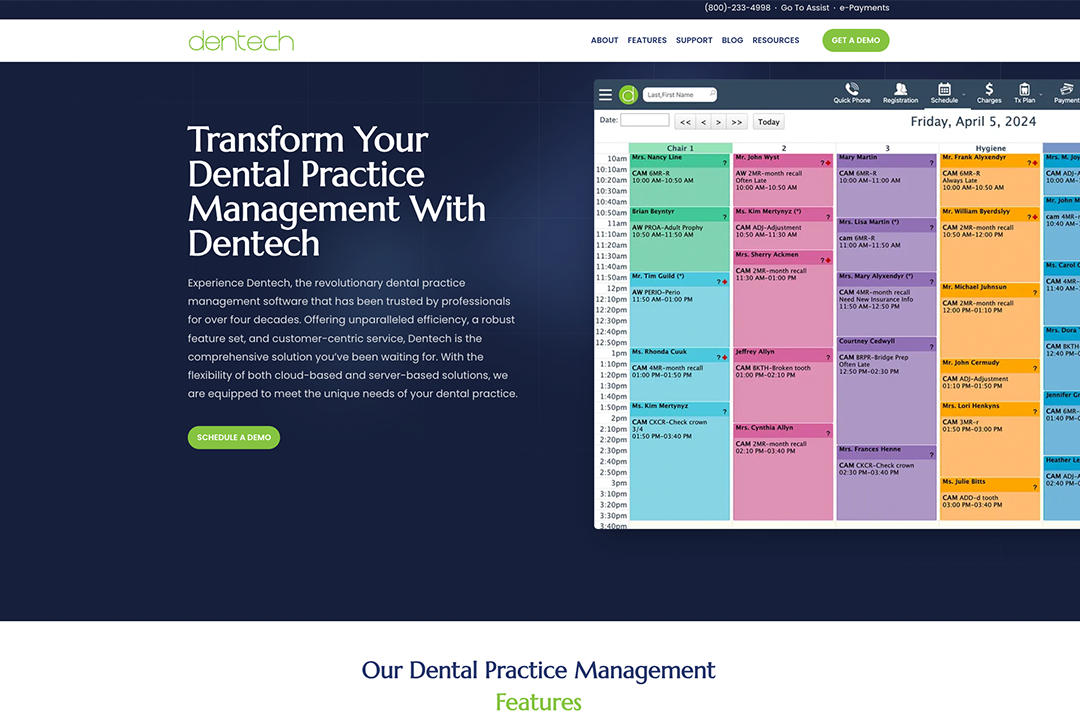
Task: Jump back with the << button
Action: click(685, 122)
